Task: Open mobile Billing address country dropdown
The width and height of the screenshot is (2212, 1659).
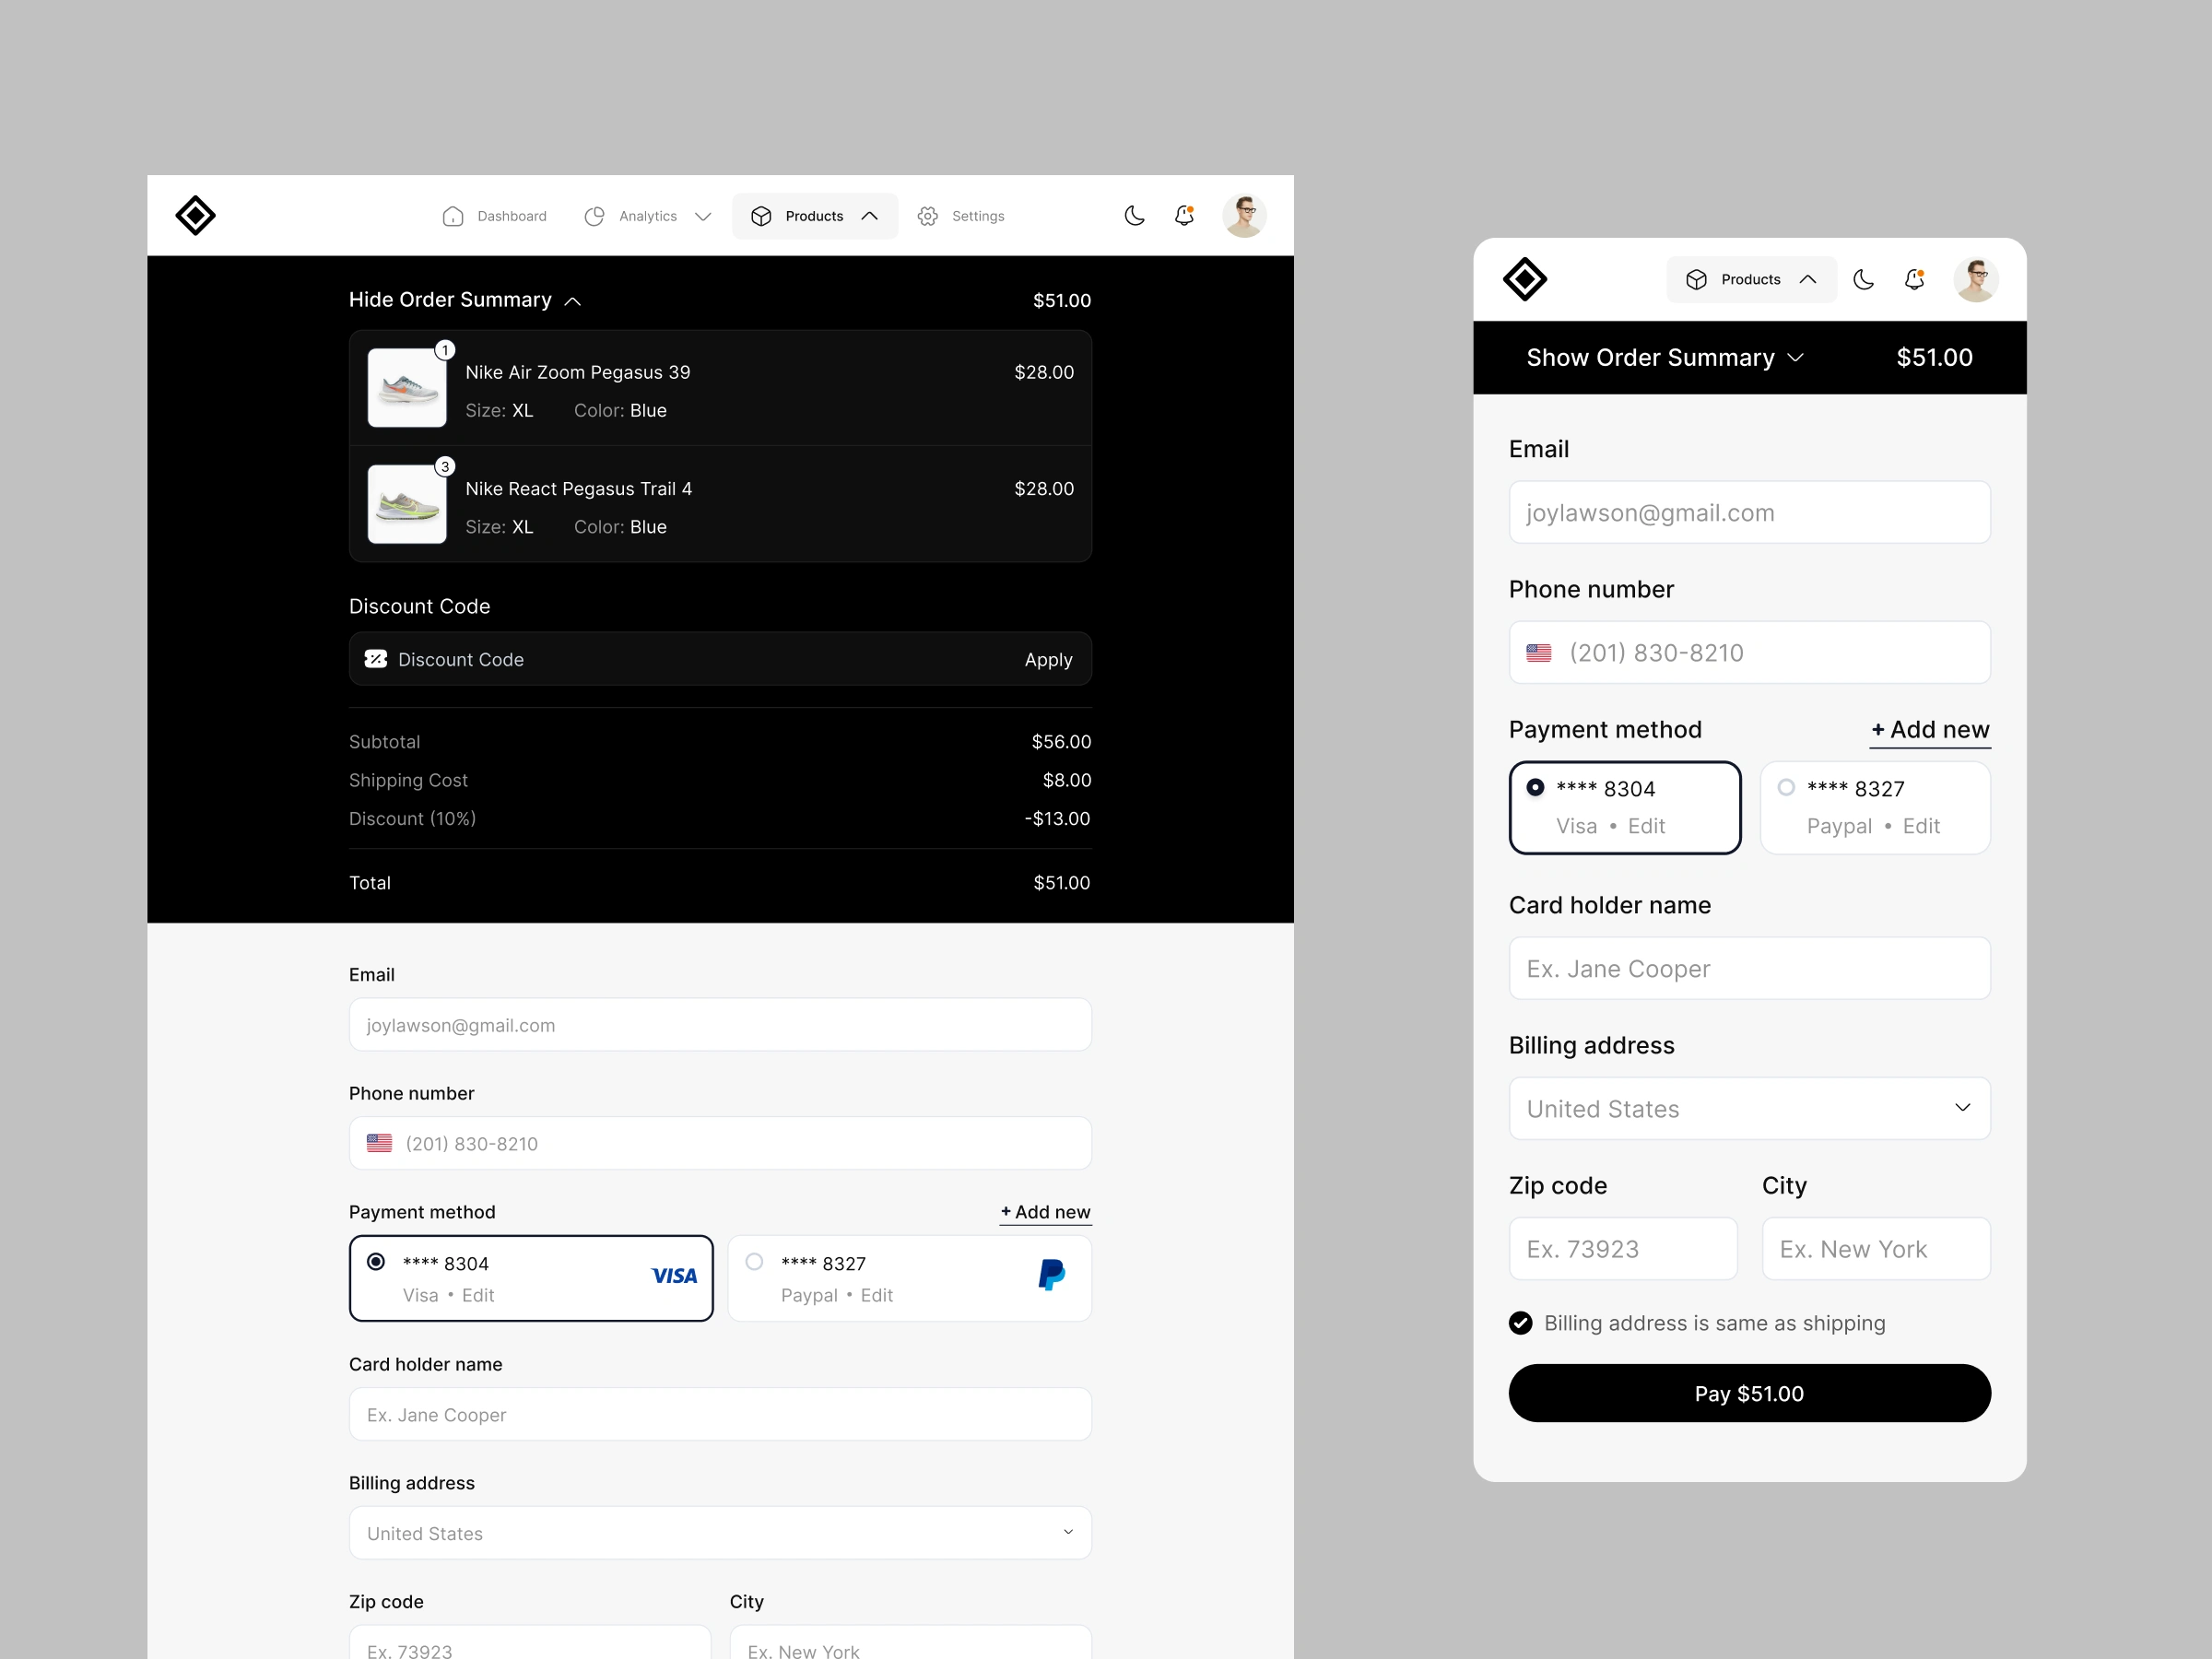Action: [x=1749, y=1108]
